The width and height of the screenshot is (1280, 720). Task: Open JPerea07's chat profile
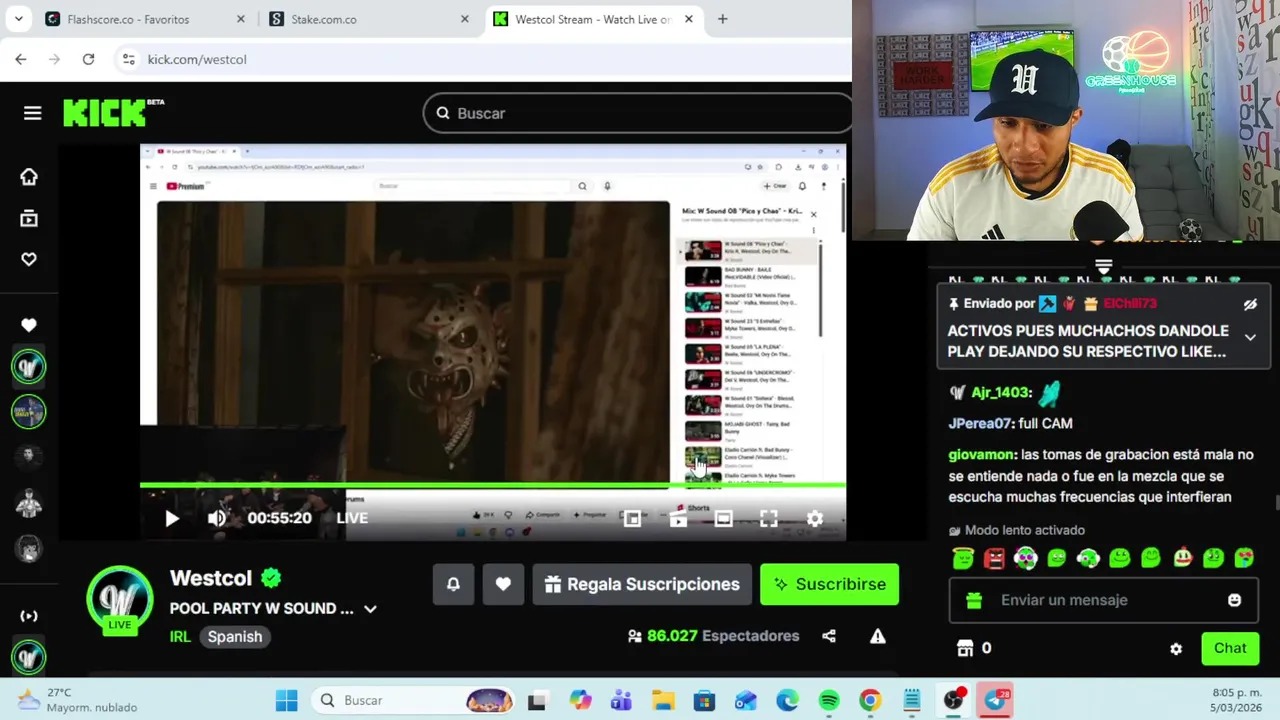pos(980,424)
